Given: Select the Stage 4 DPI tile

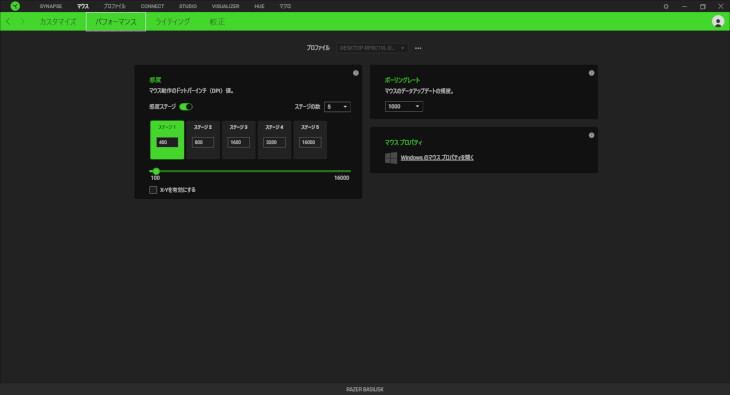Looking at the screenshot, I should [274, 140].
